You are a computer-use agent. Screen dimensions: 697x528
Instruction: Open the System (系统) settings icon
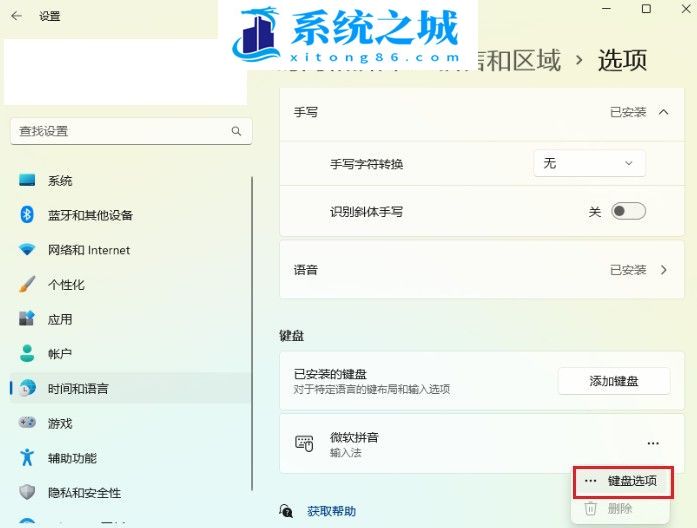27,180
